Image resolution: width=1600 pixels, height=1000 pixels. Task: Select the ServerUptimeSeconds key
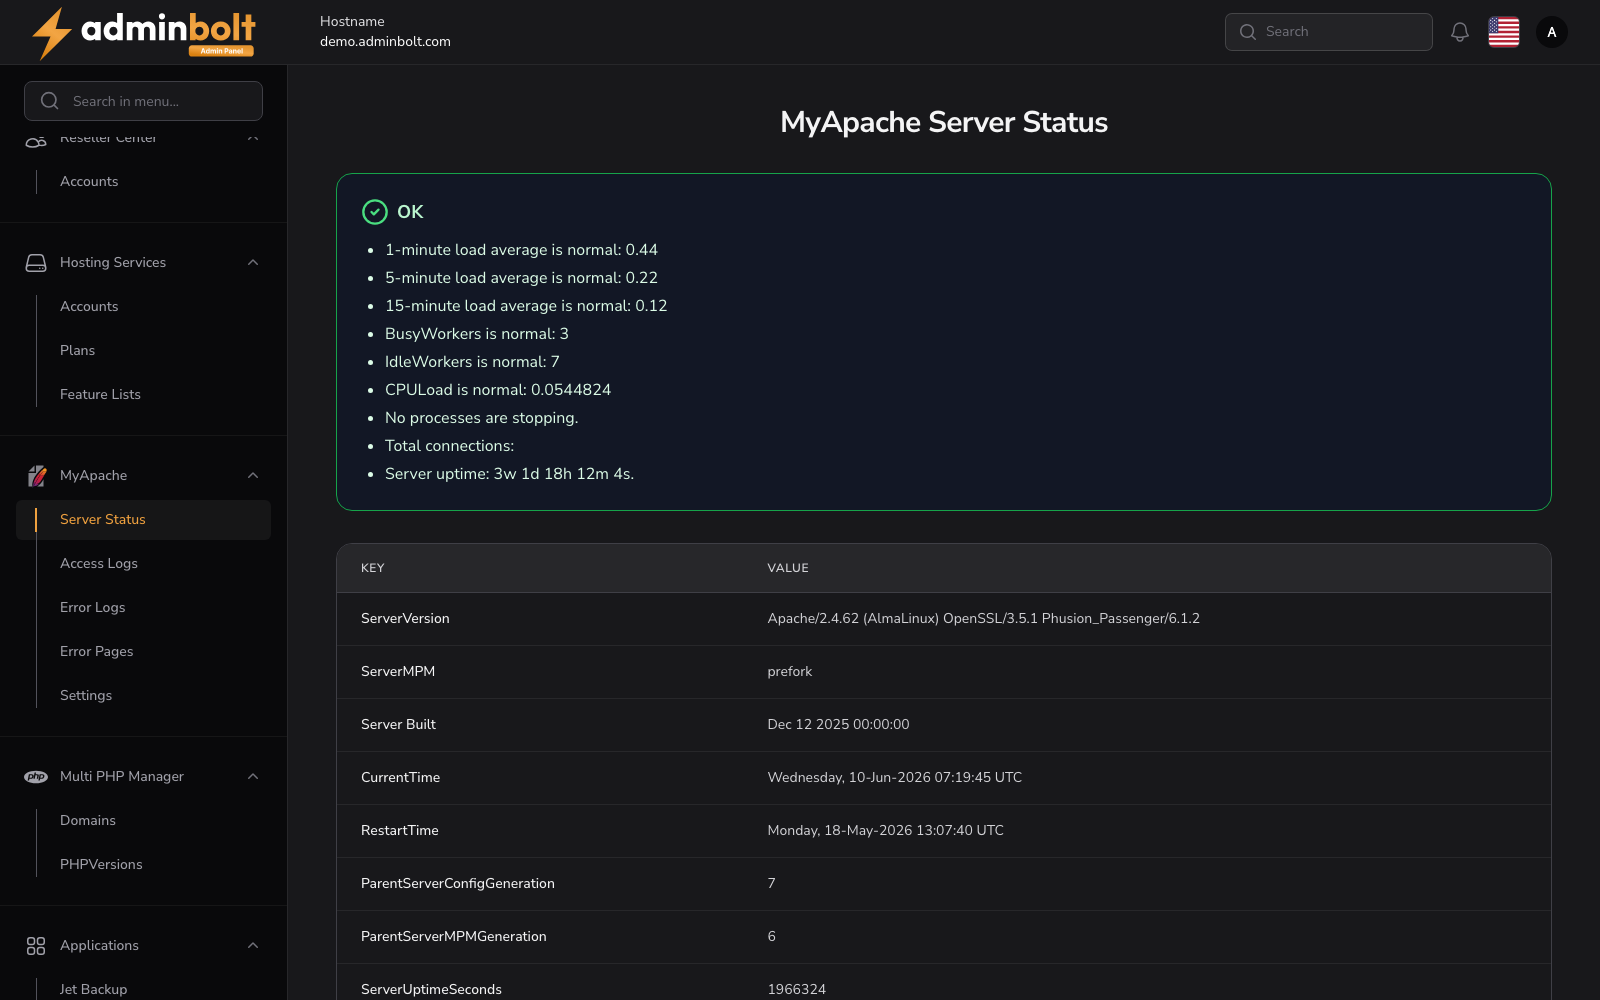(x=431, y=990)
